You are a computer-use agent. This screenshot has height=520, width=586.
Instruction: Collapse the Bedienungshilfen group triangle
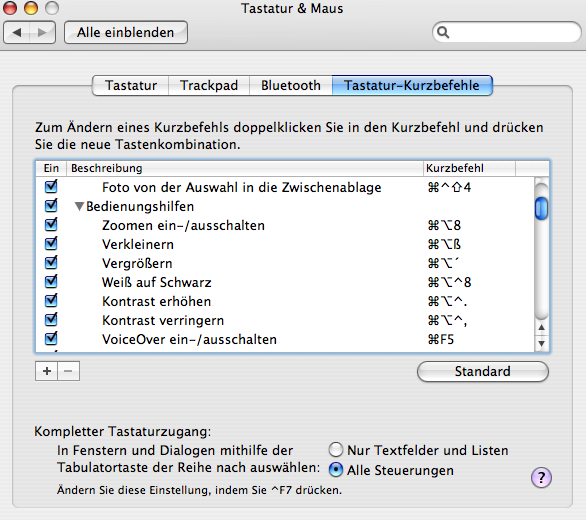(x=79, y=206)
